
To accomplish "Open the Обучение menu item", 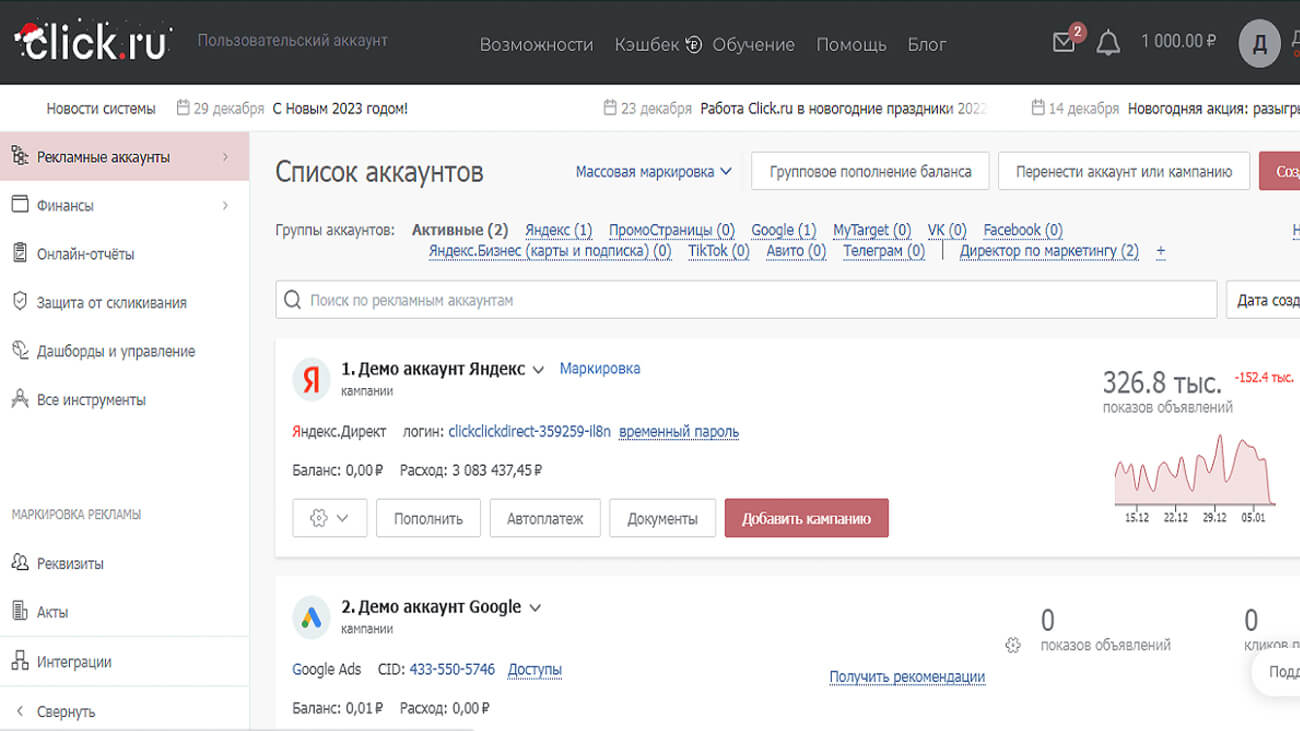I will [x=753, y=45].
